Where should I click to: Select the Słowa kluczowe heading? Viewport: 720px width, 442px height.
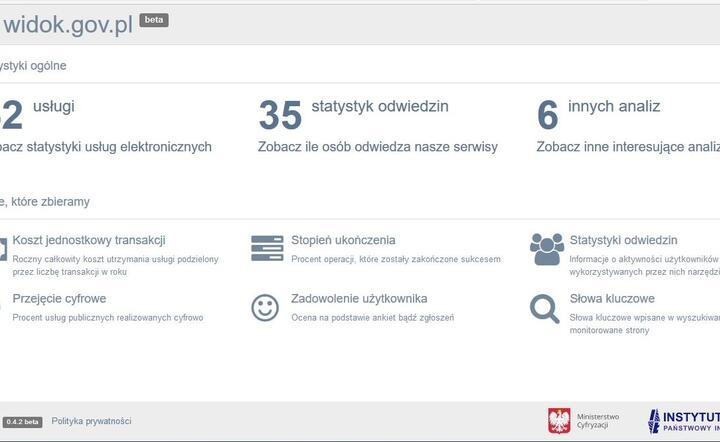pyautogui.click(x=612, y=299)
